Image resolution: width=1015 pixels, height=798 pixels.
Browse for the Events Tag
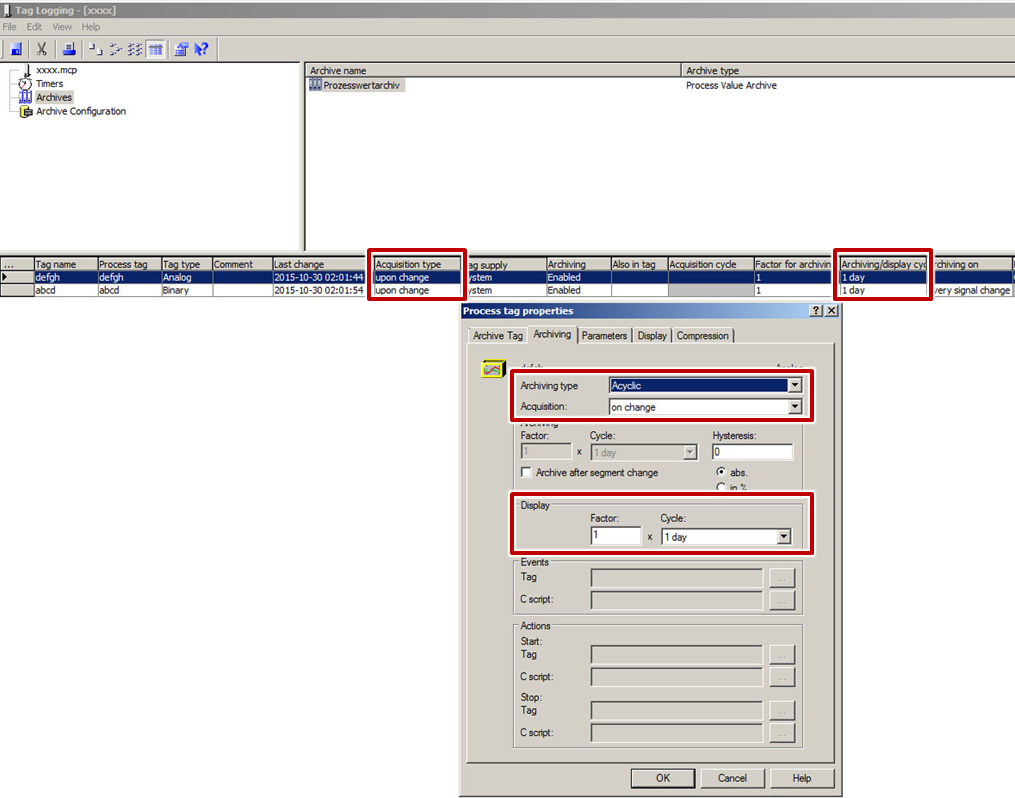pos(782,578)
